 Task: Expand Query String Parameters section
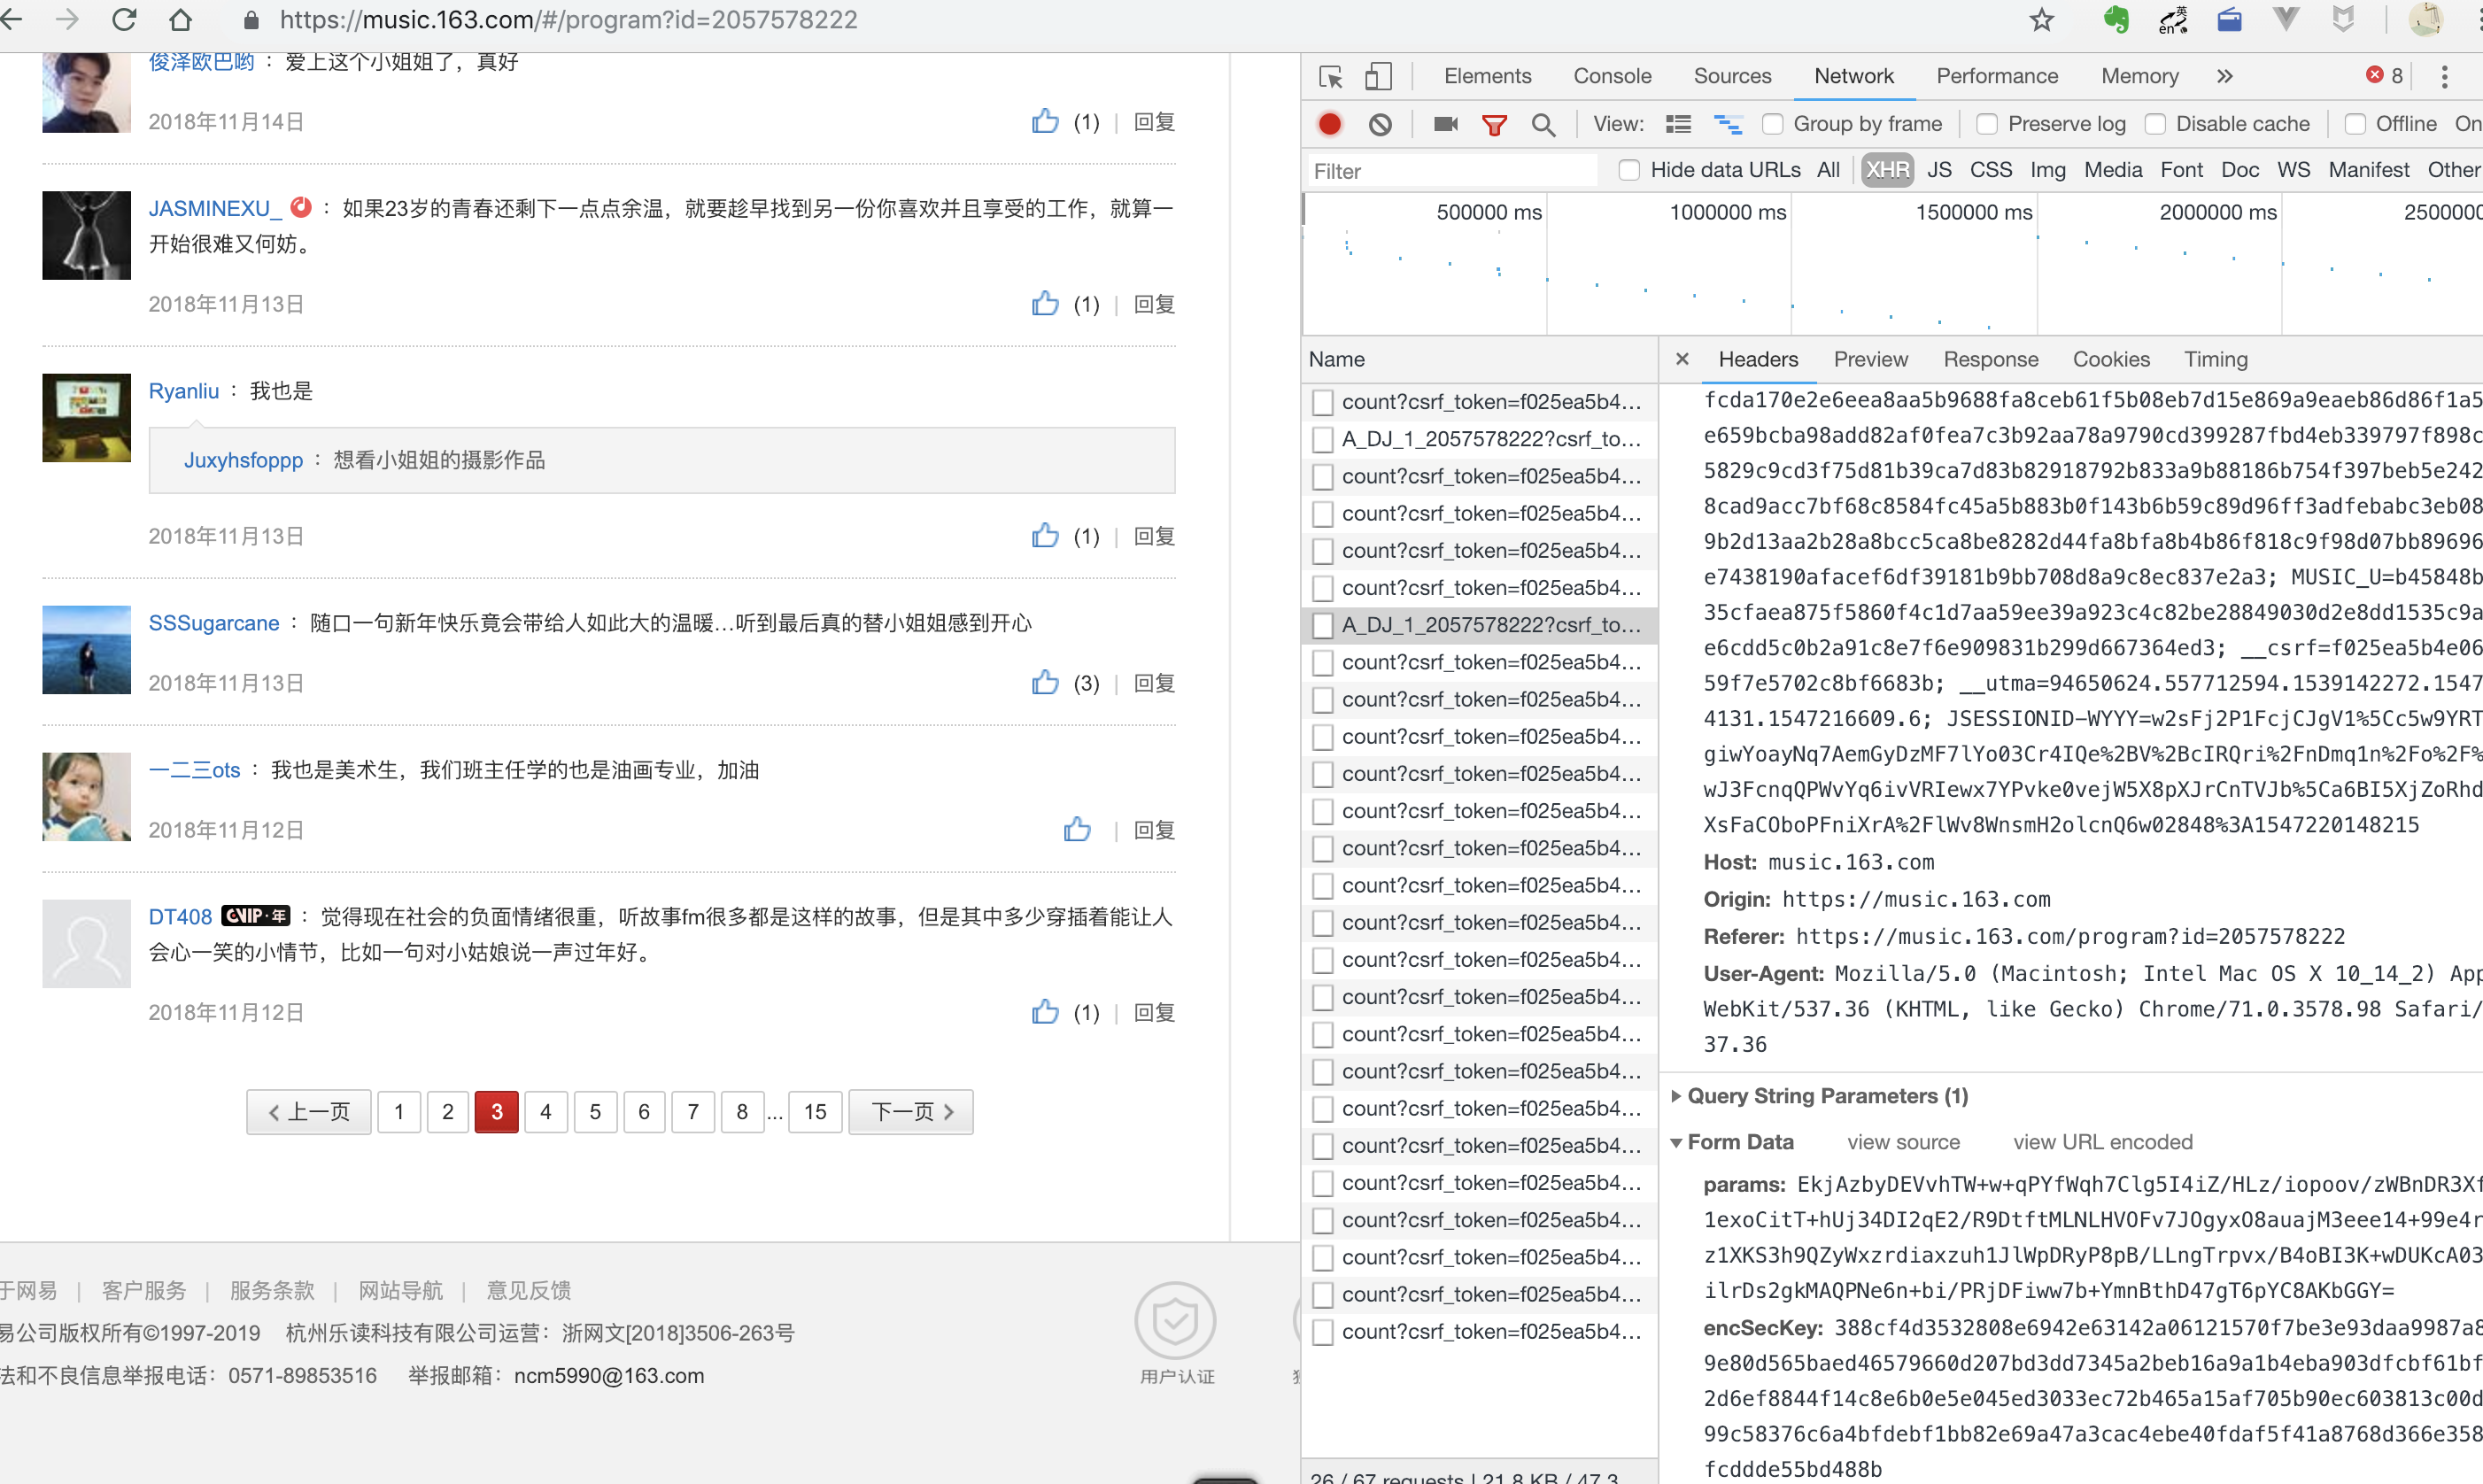(x=1677, y=1096)
